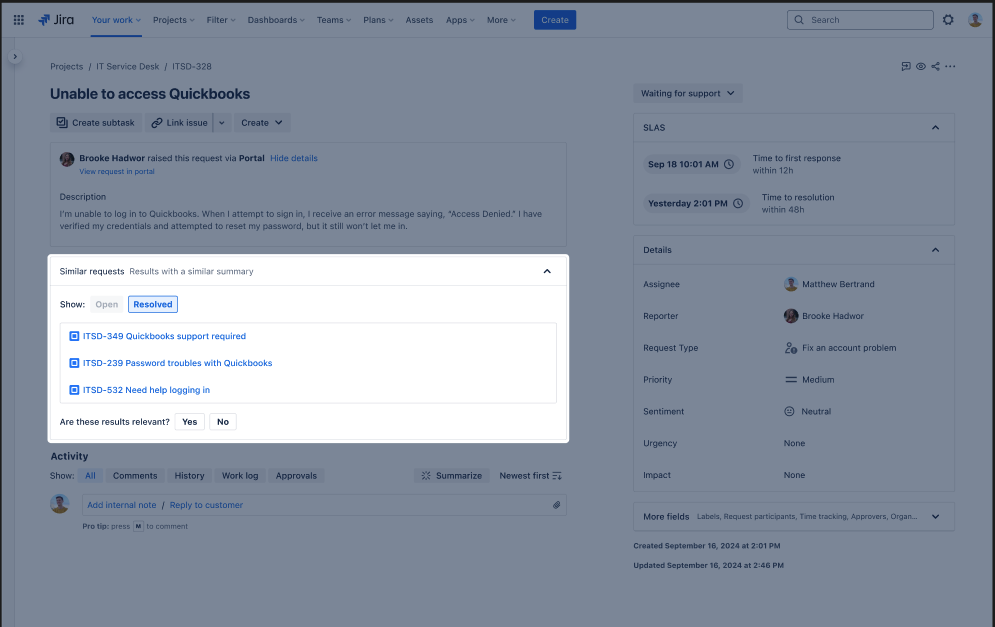Collapse the Details panel
Screen dimensions: 995x627
935,250
